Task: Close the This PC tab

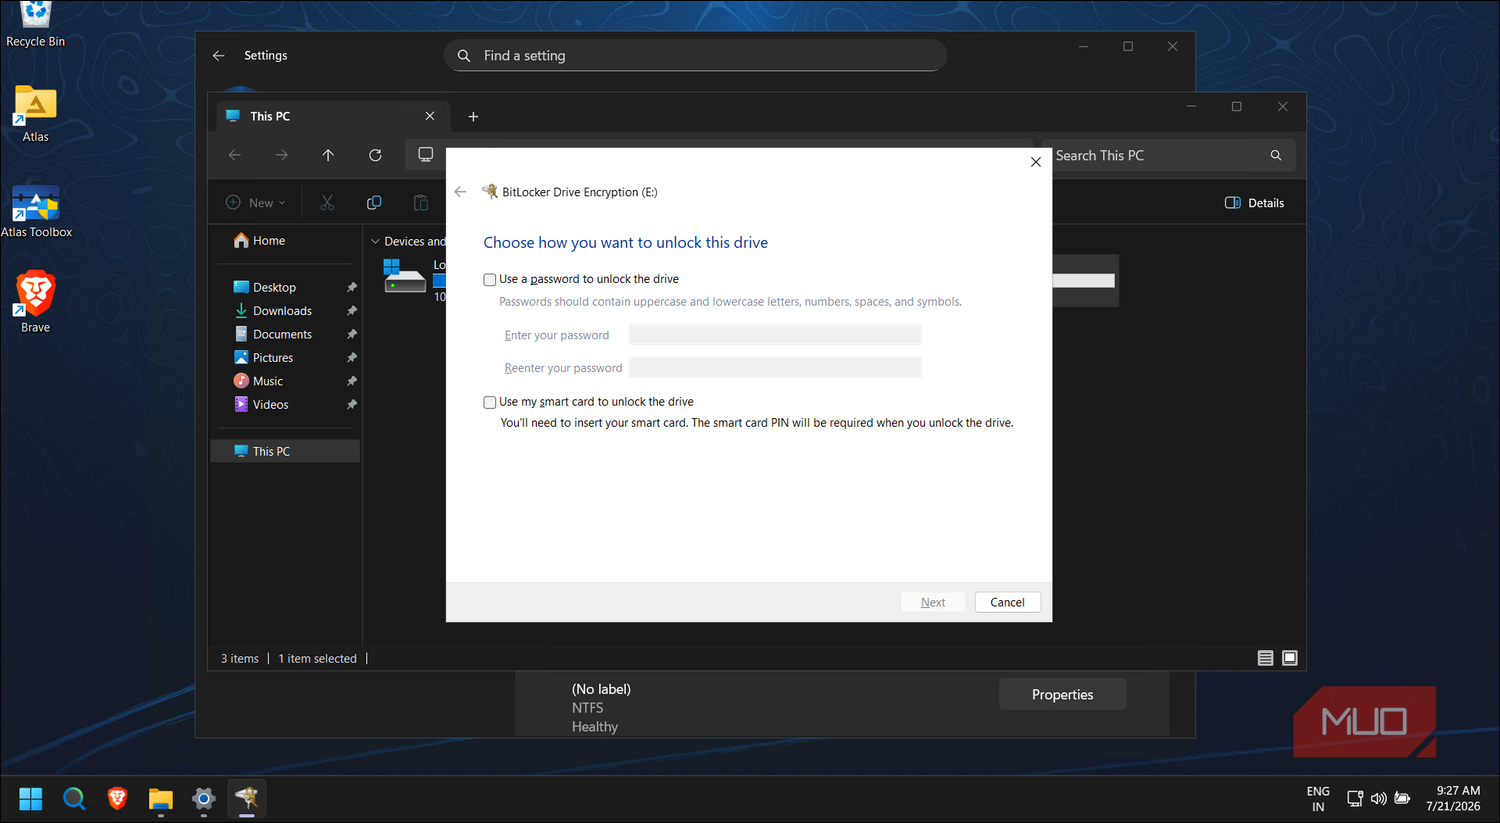Action: click(x=430, y=116)
